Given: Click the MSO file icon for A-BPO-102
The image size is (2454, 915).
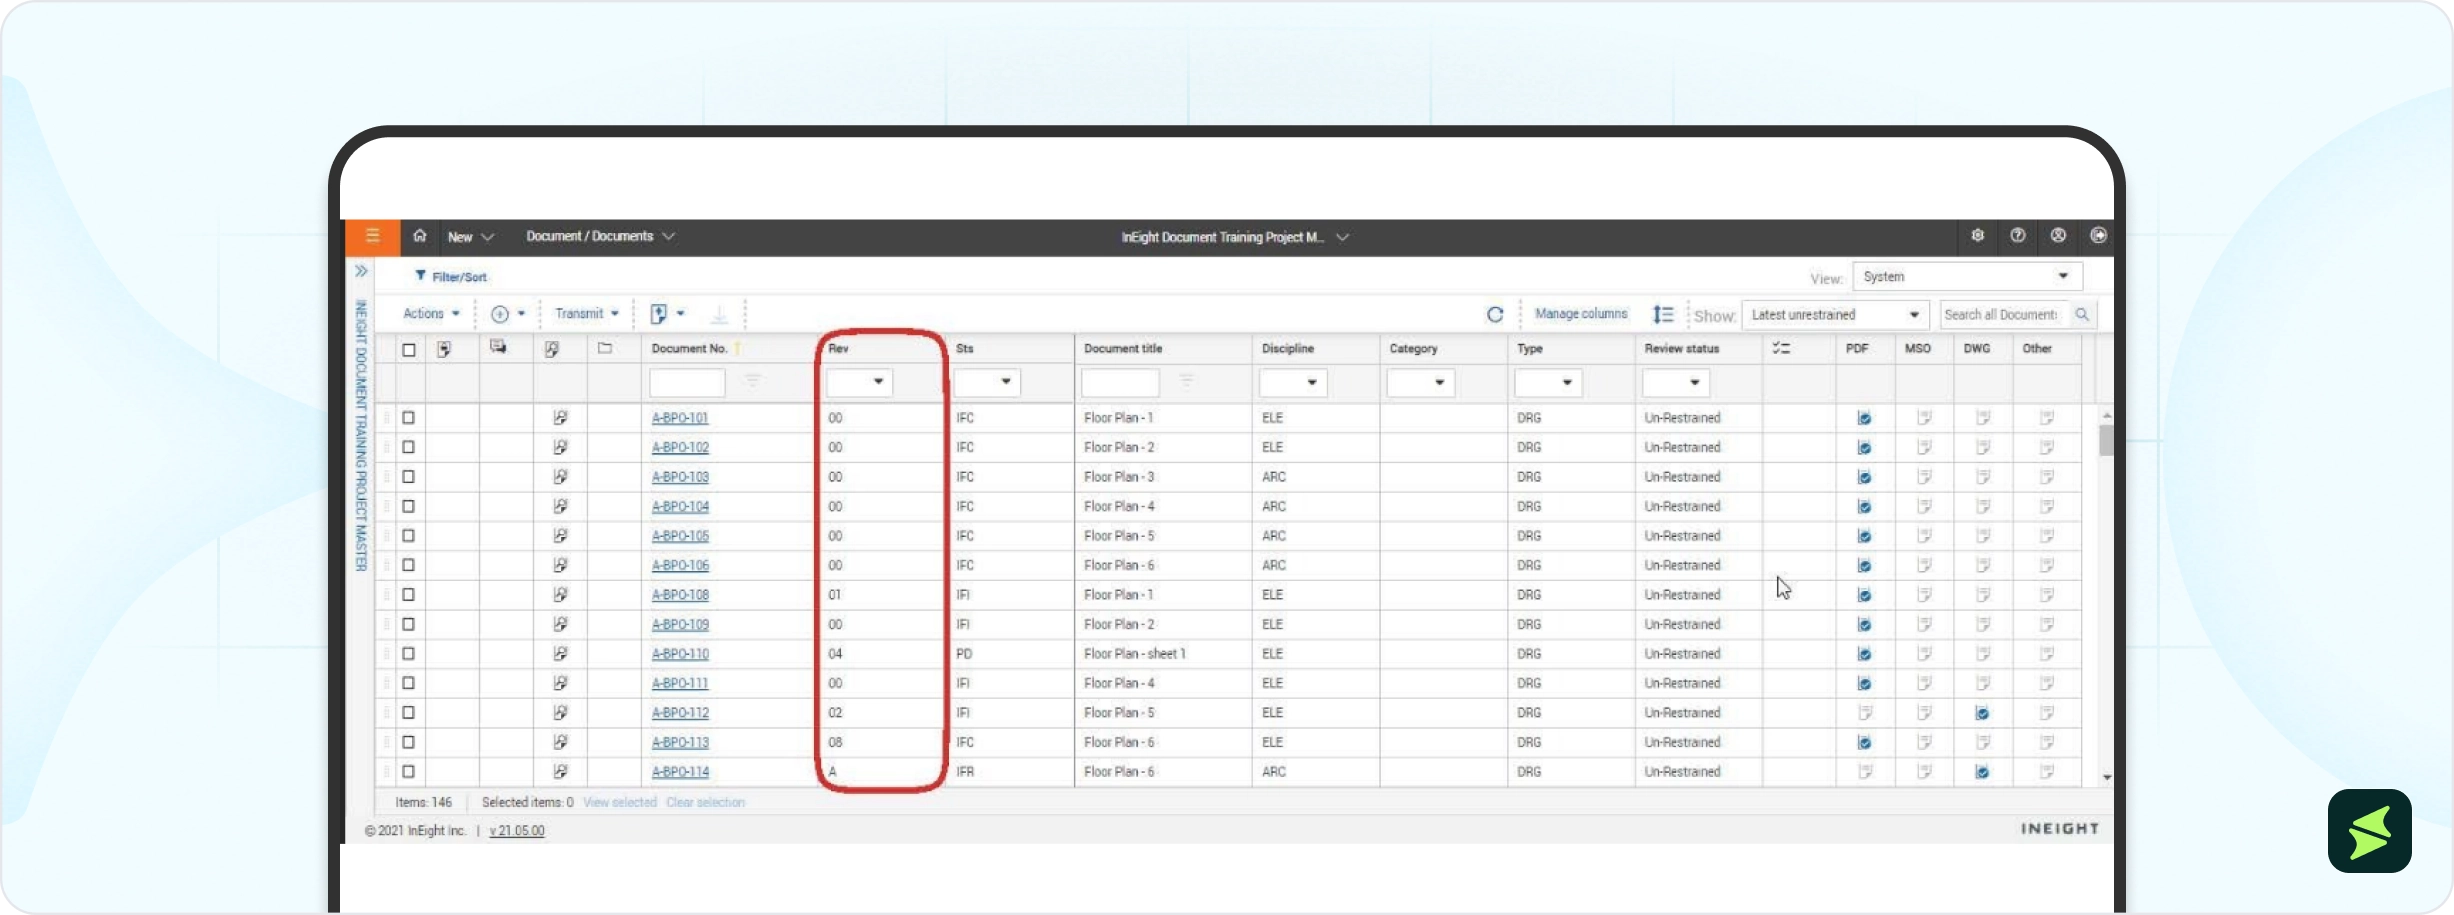Looking at the screenshot, I should (x=1924, y=448).
